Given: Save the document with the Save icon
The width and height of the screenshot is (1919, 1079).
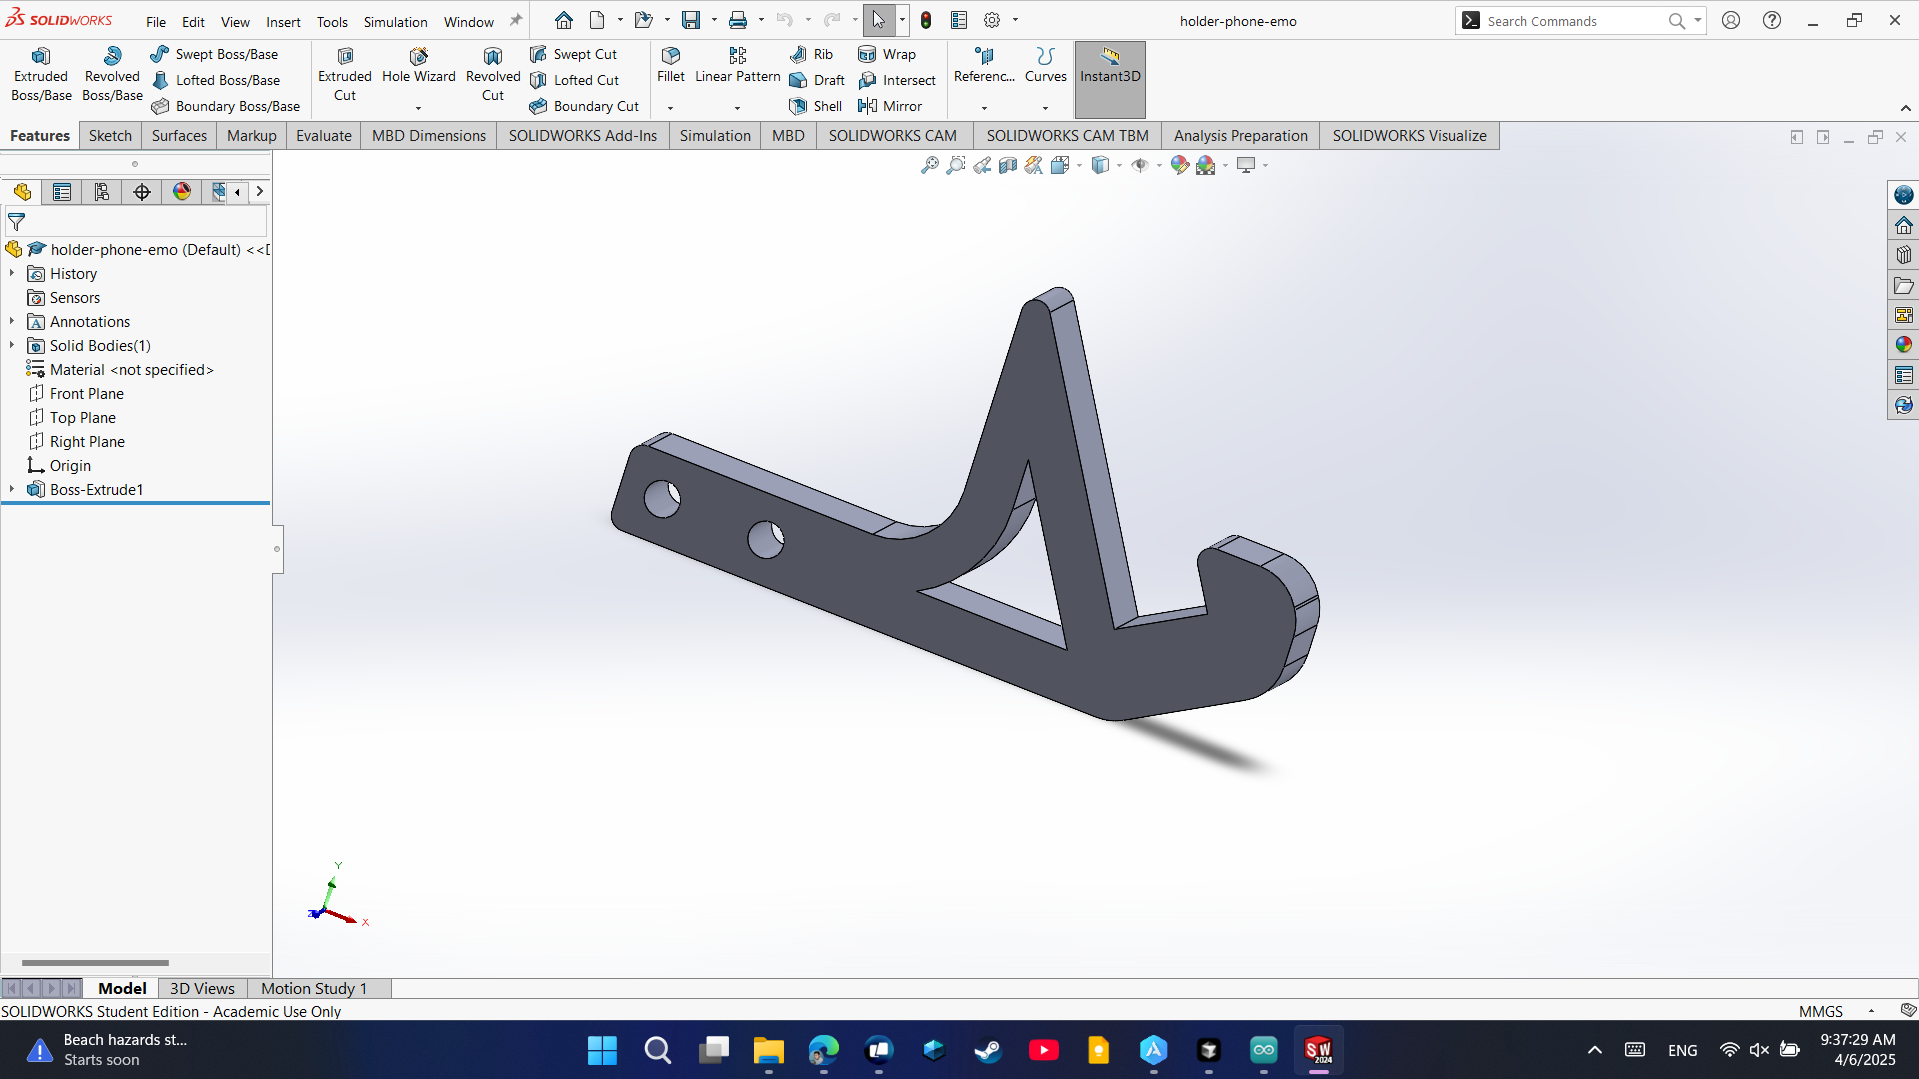Looking at the screenshot, I should 691,20.
